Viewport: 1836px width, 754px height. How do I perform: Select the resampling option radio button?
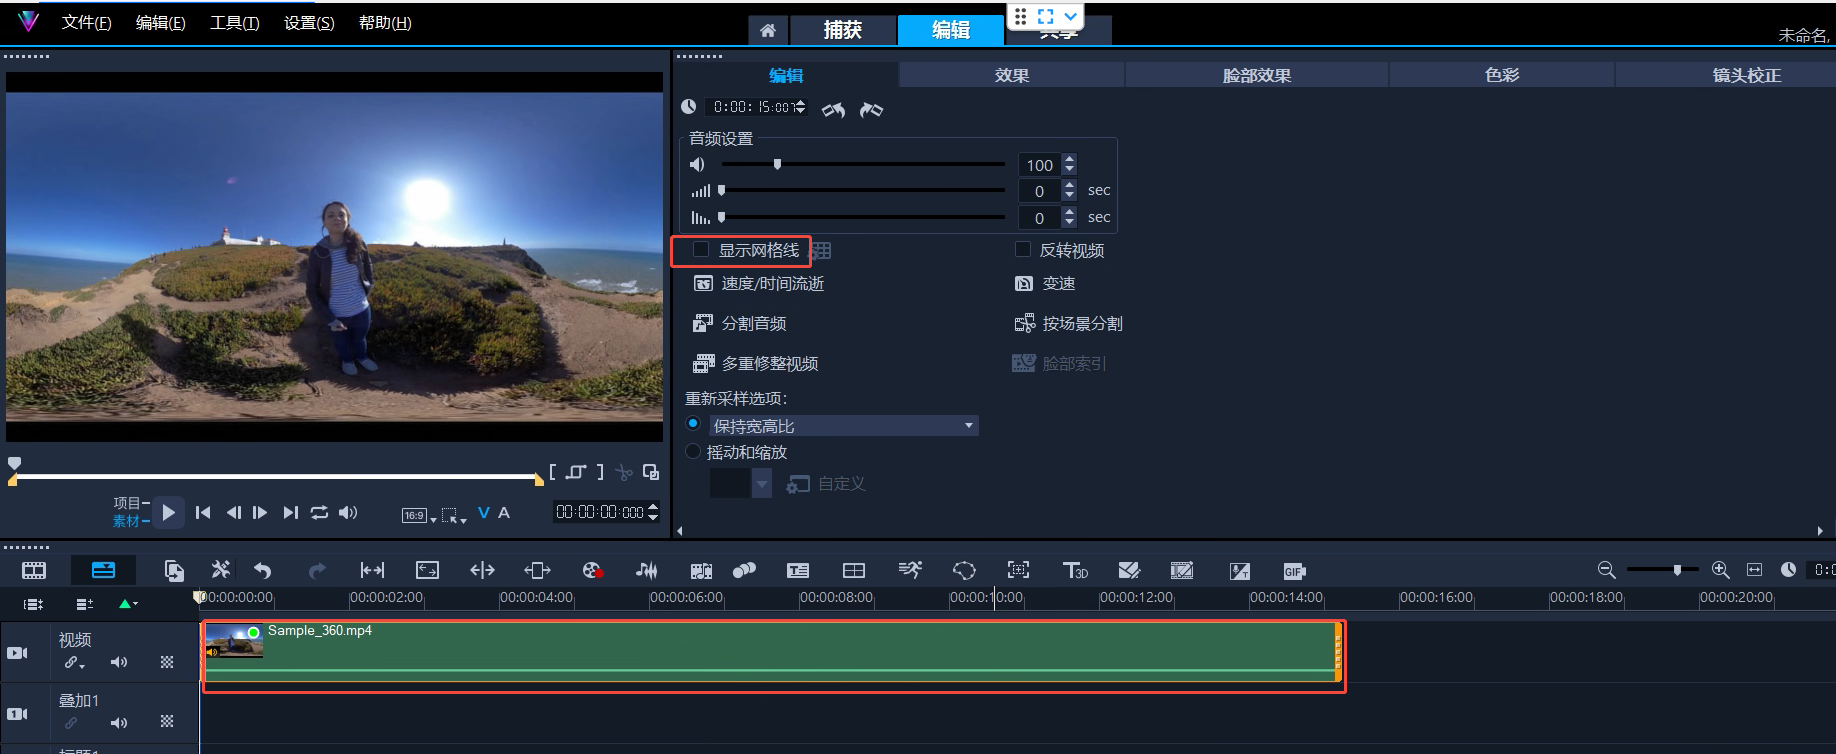pyautogui.click(x=693, y=424)
